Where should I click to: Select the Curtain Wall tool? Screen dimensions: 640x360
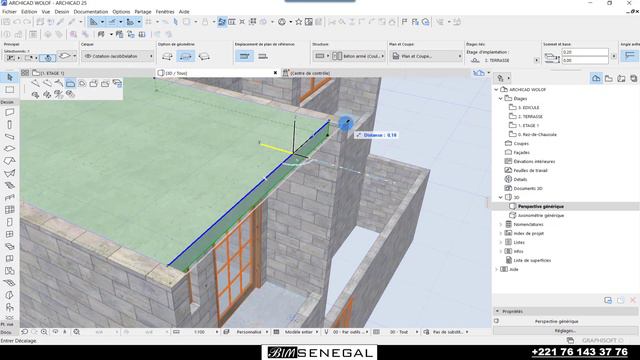coord(10,210)
